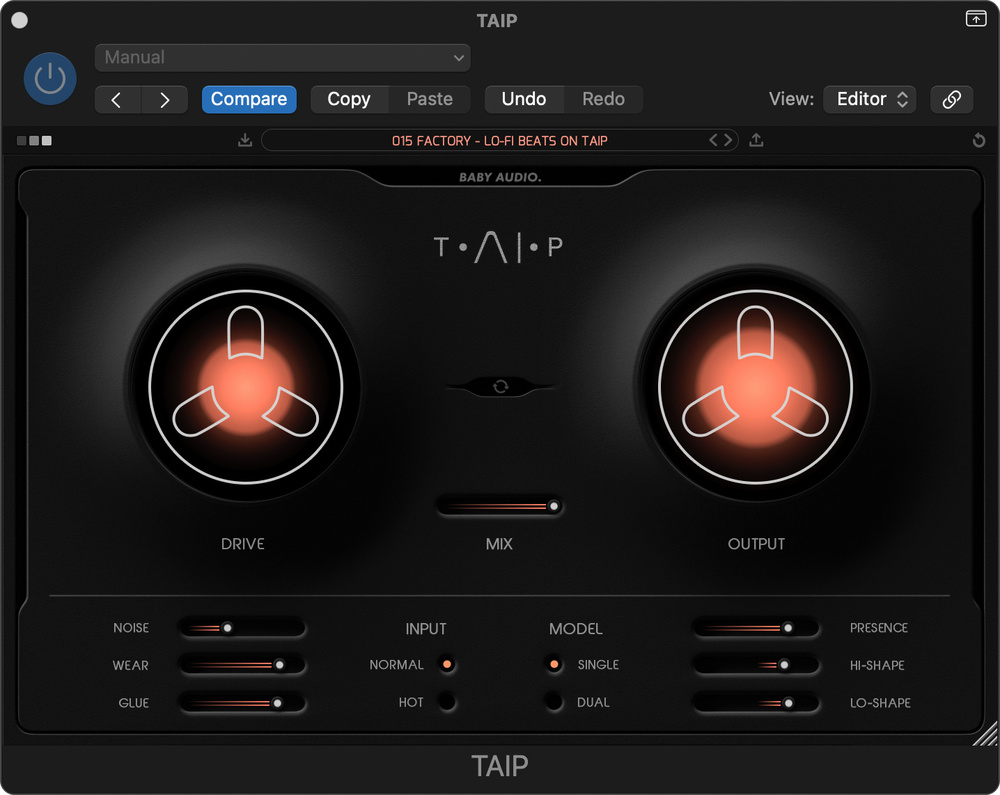Select the HOT input mode
Image resolution: width=1000 pixels, height=795 pixels.
point(446,702)
